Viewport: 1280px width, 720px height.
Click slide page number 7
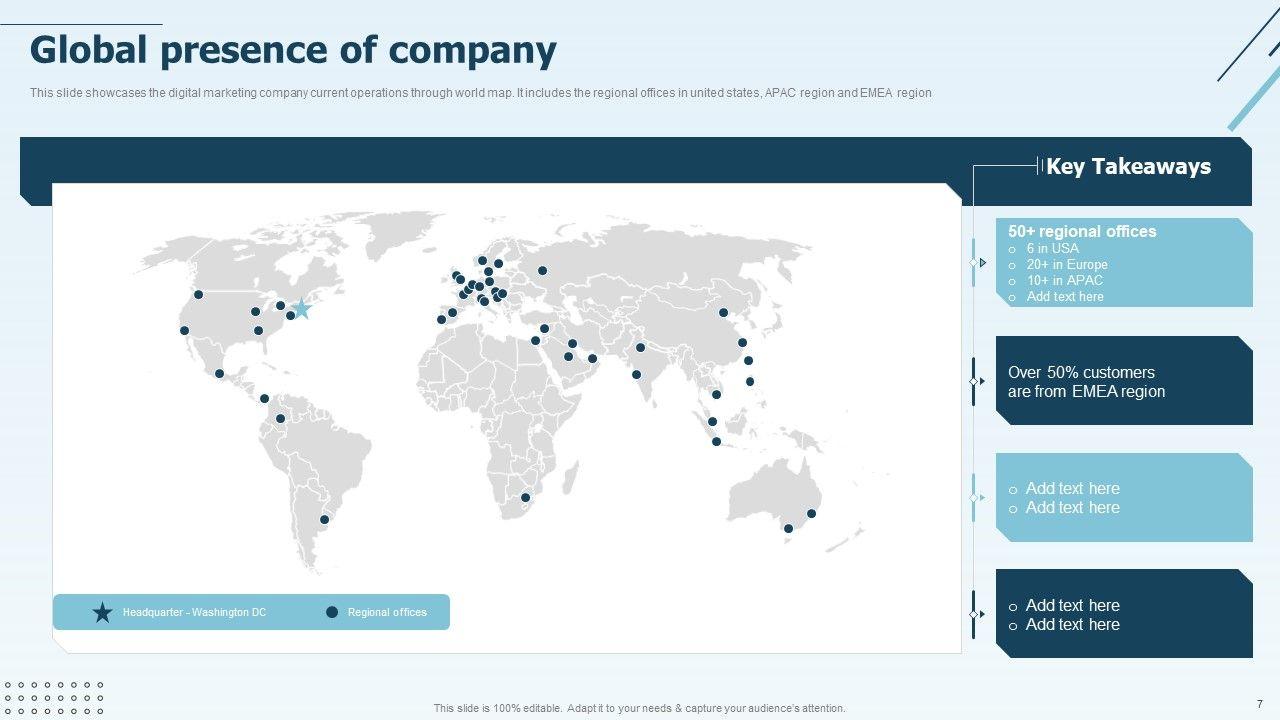click(1259, 704)
